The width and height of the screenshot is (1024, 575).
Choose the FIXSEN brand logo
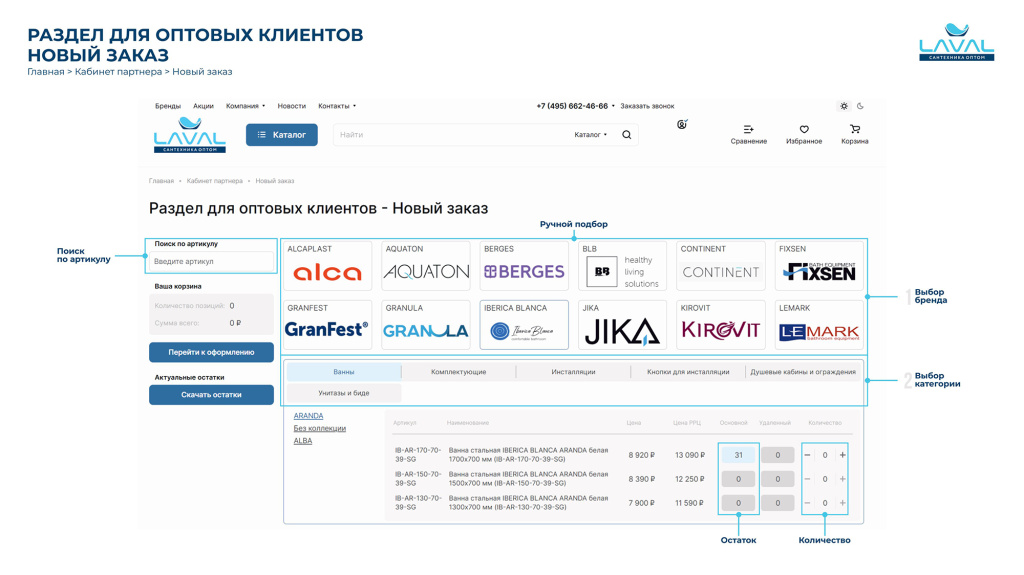(x=819, y=271)
